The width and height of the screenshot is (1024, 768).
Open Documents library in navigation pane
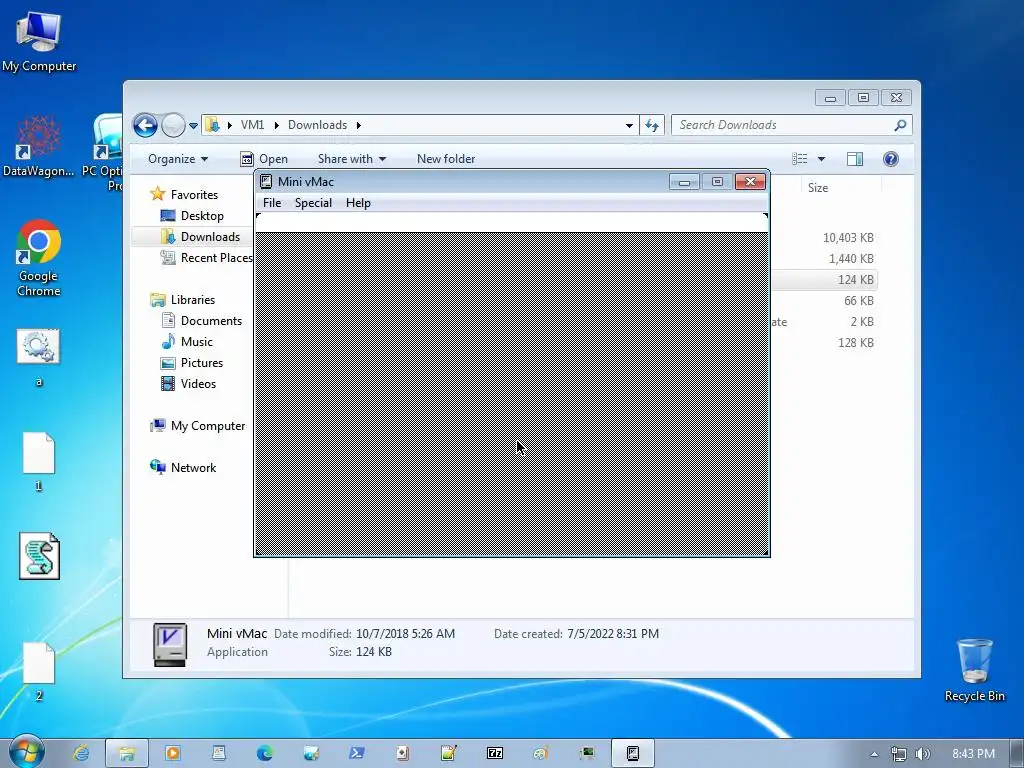click(x=211, y=321)
